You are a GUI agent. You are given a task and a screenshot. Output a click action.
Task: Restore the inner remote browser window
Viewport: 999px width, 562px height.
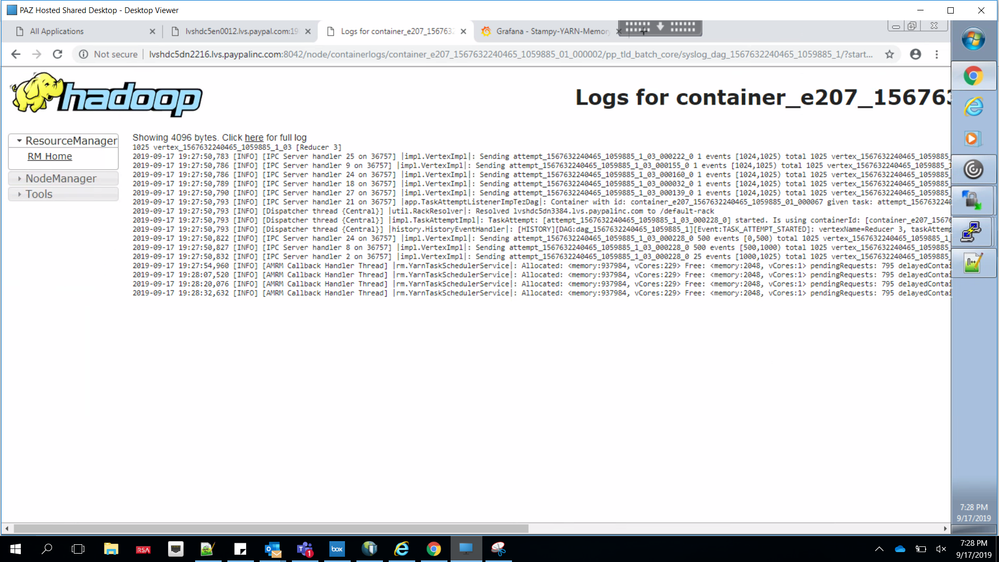pos(912,26)
